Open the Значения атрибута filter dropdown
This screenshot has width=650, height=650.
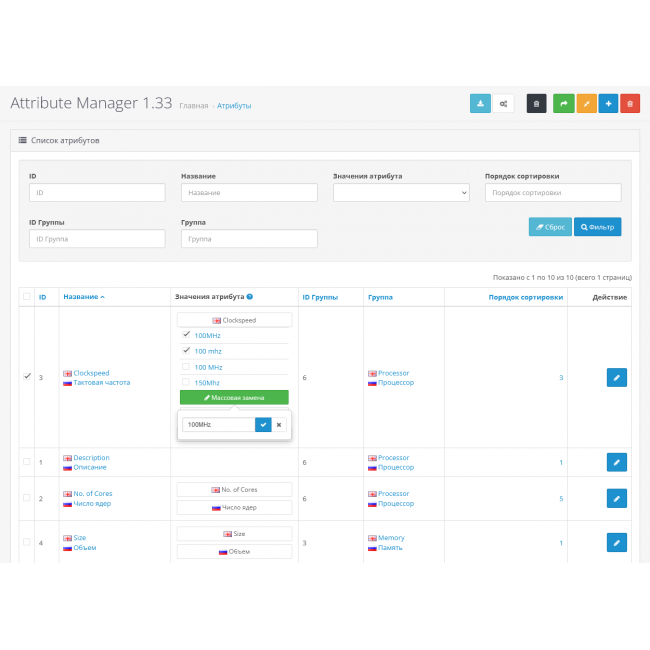coord(401,193)
